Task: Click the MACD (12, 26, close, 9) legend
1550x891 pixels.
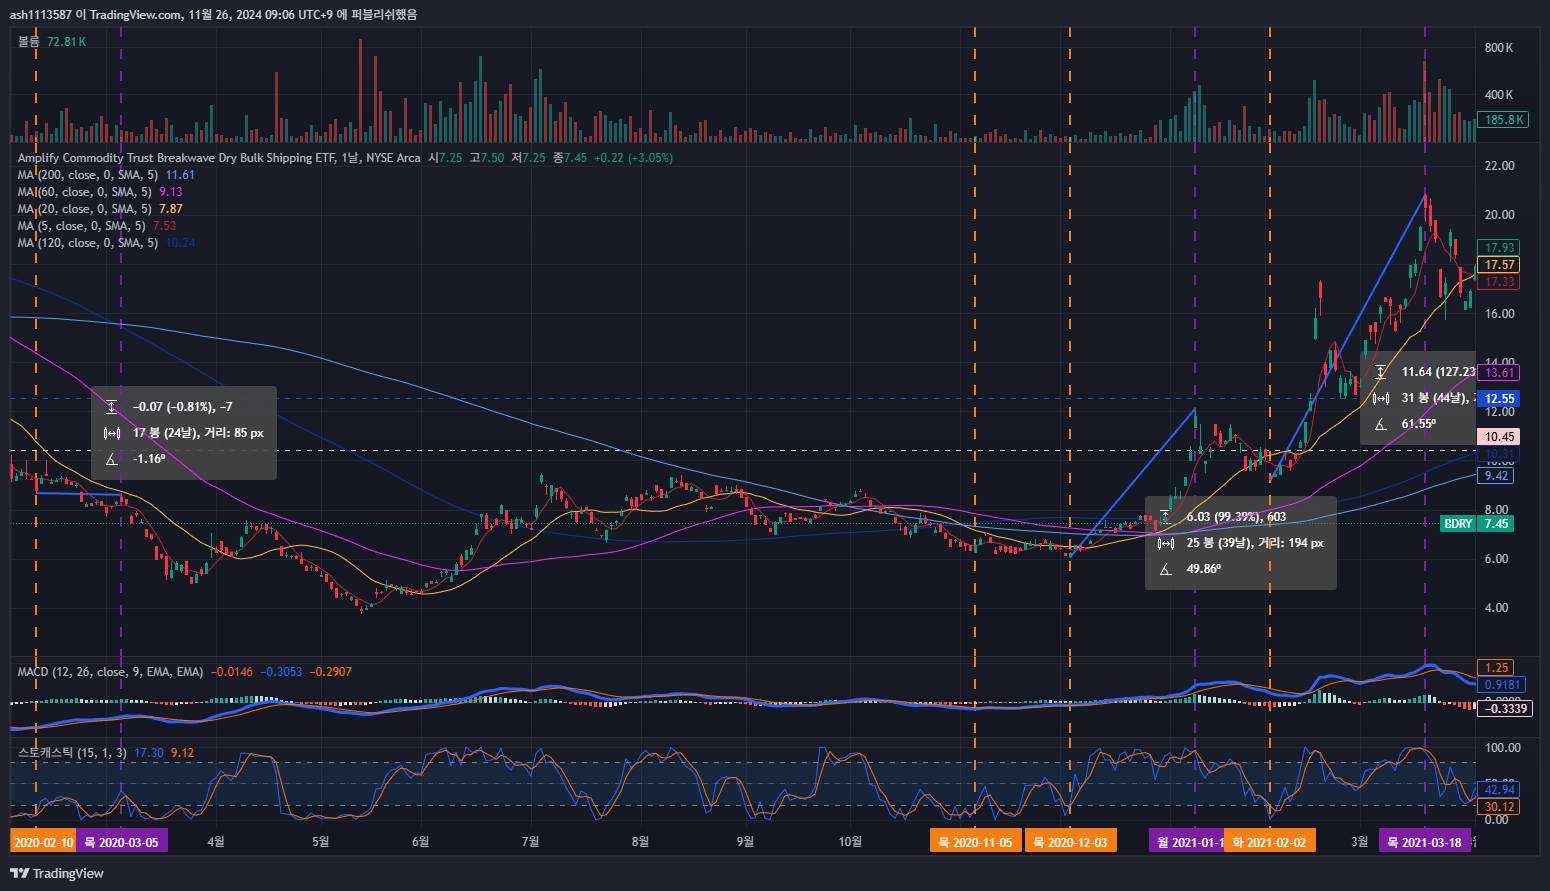Action: coord(110,672)
